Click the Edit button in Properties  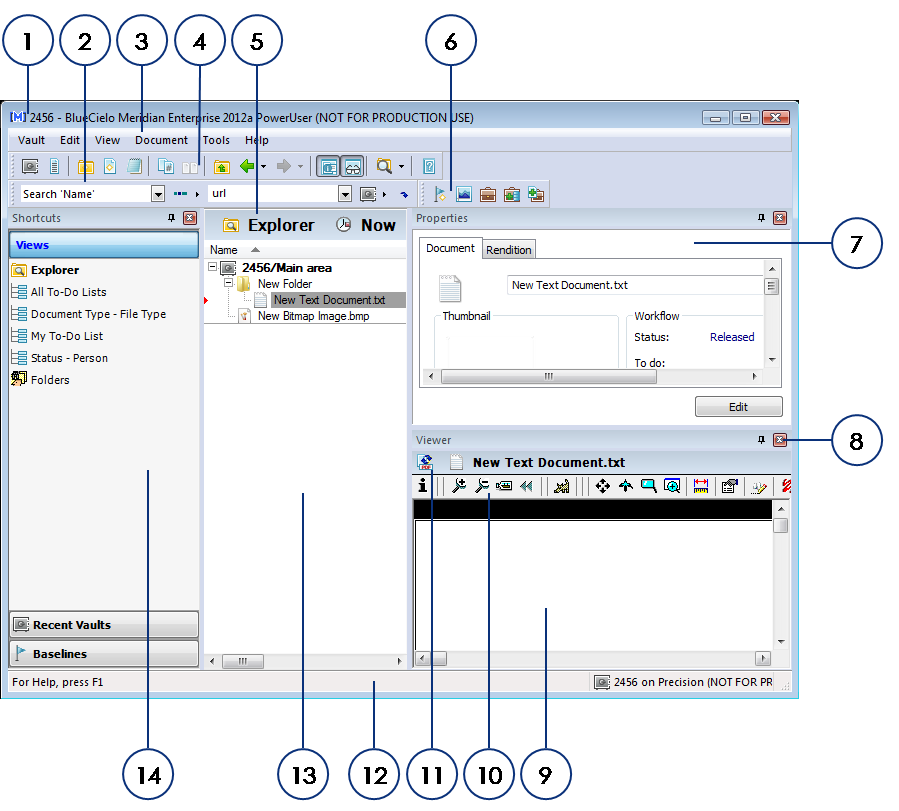[738, 406]
